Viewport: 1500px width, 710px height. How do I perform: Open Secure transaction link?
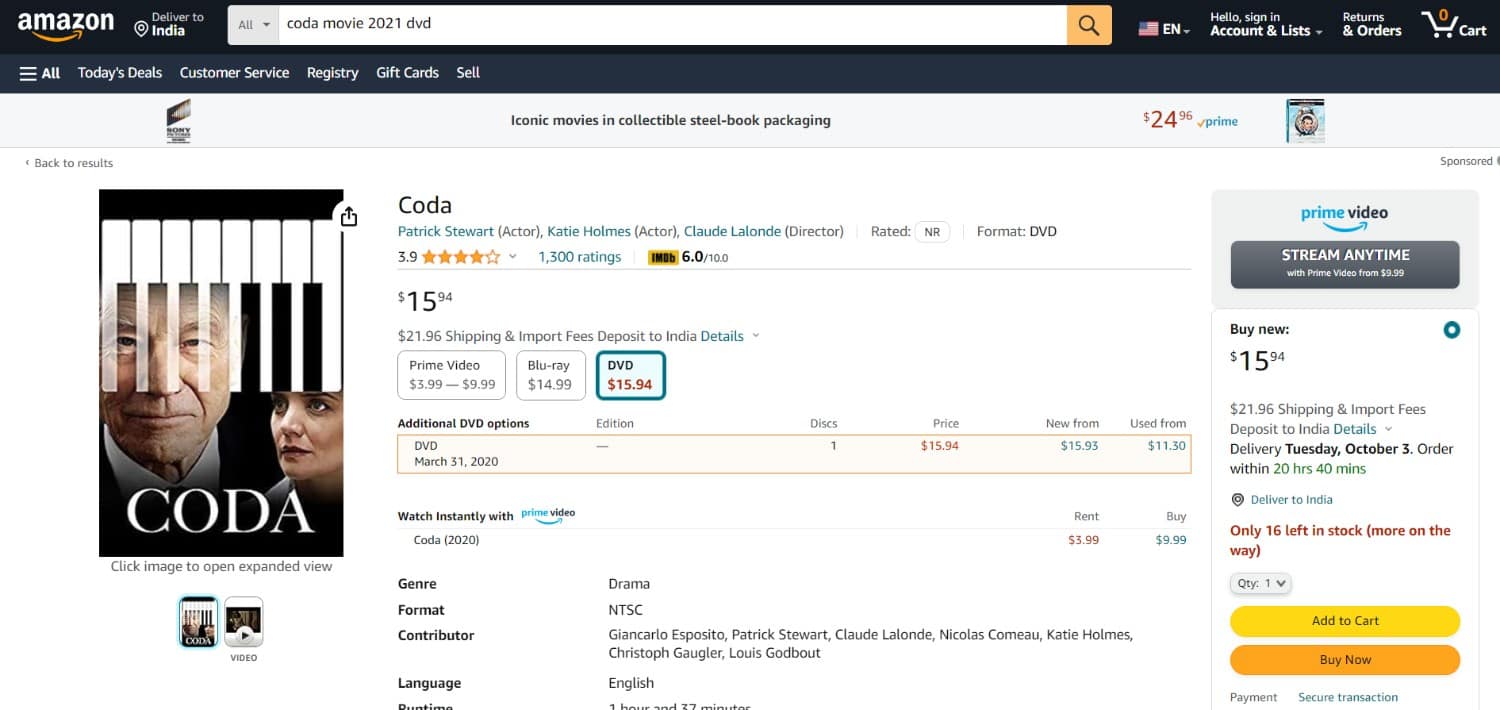(x=1348, y=697)
